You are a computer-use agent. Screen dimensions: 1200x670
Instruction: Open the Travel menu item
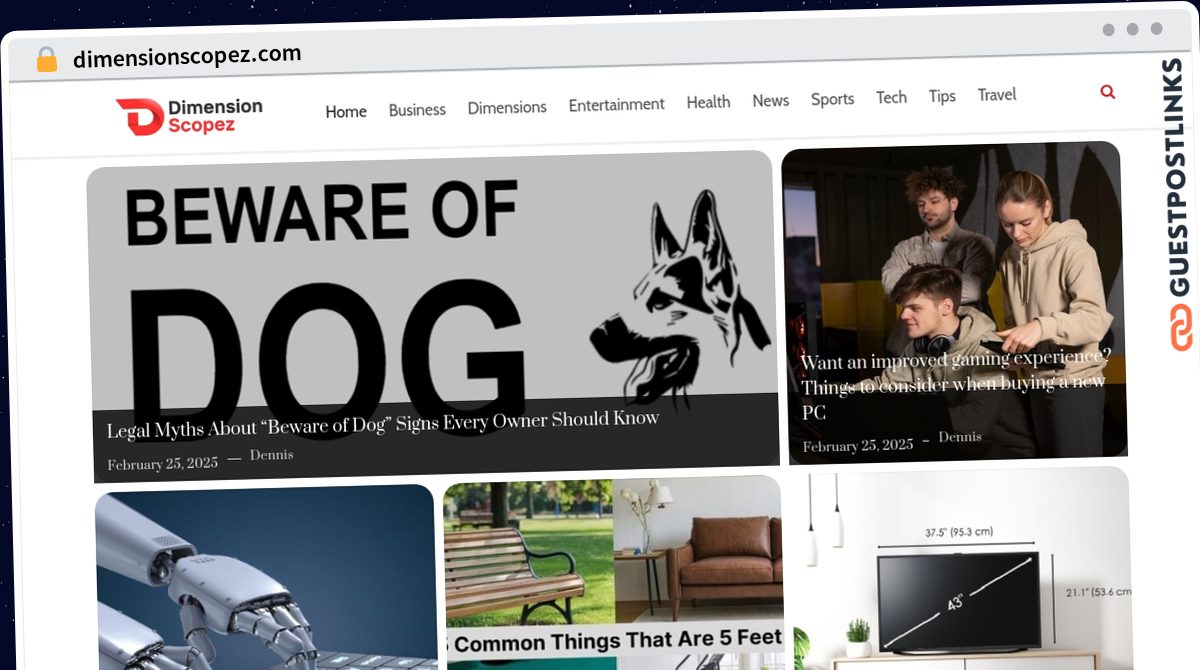point(997,94)
